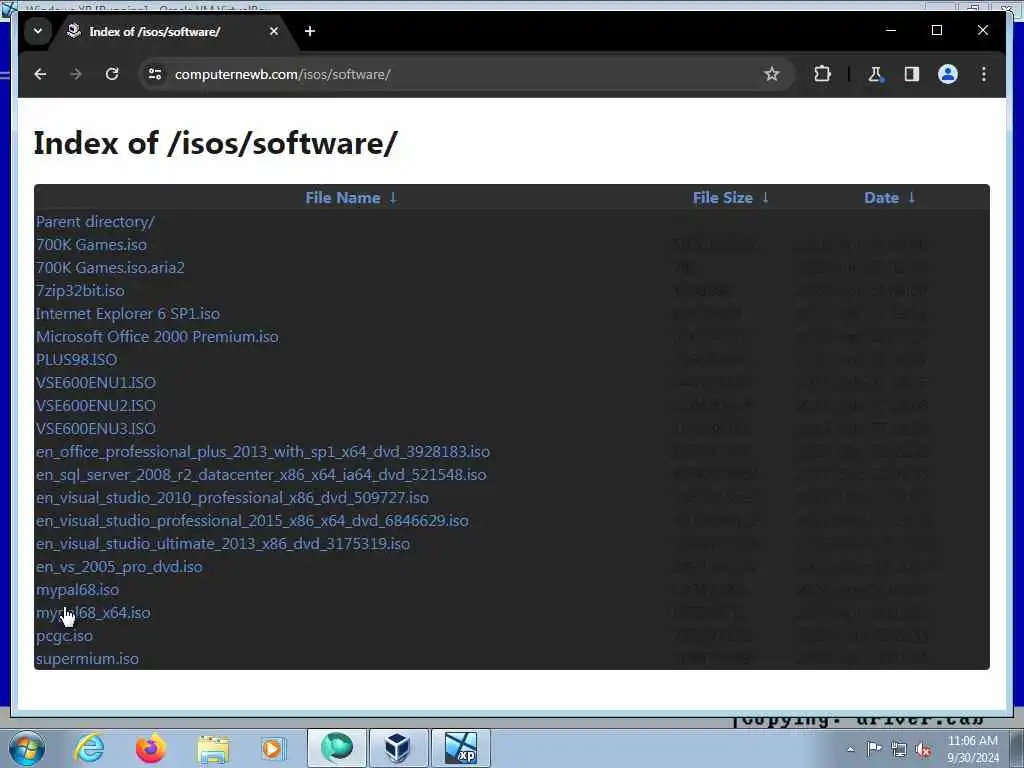Open the SQL Server 2008 R2 datacenter iso link

click(x=261, y=475)
